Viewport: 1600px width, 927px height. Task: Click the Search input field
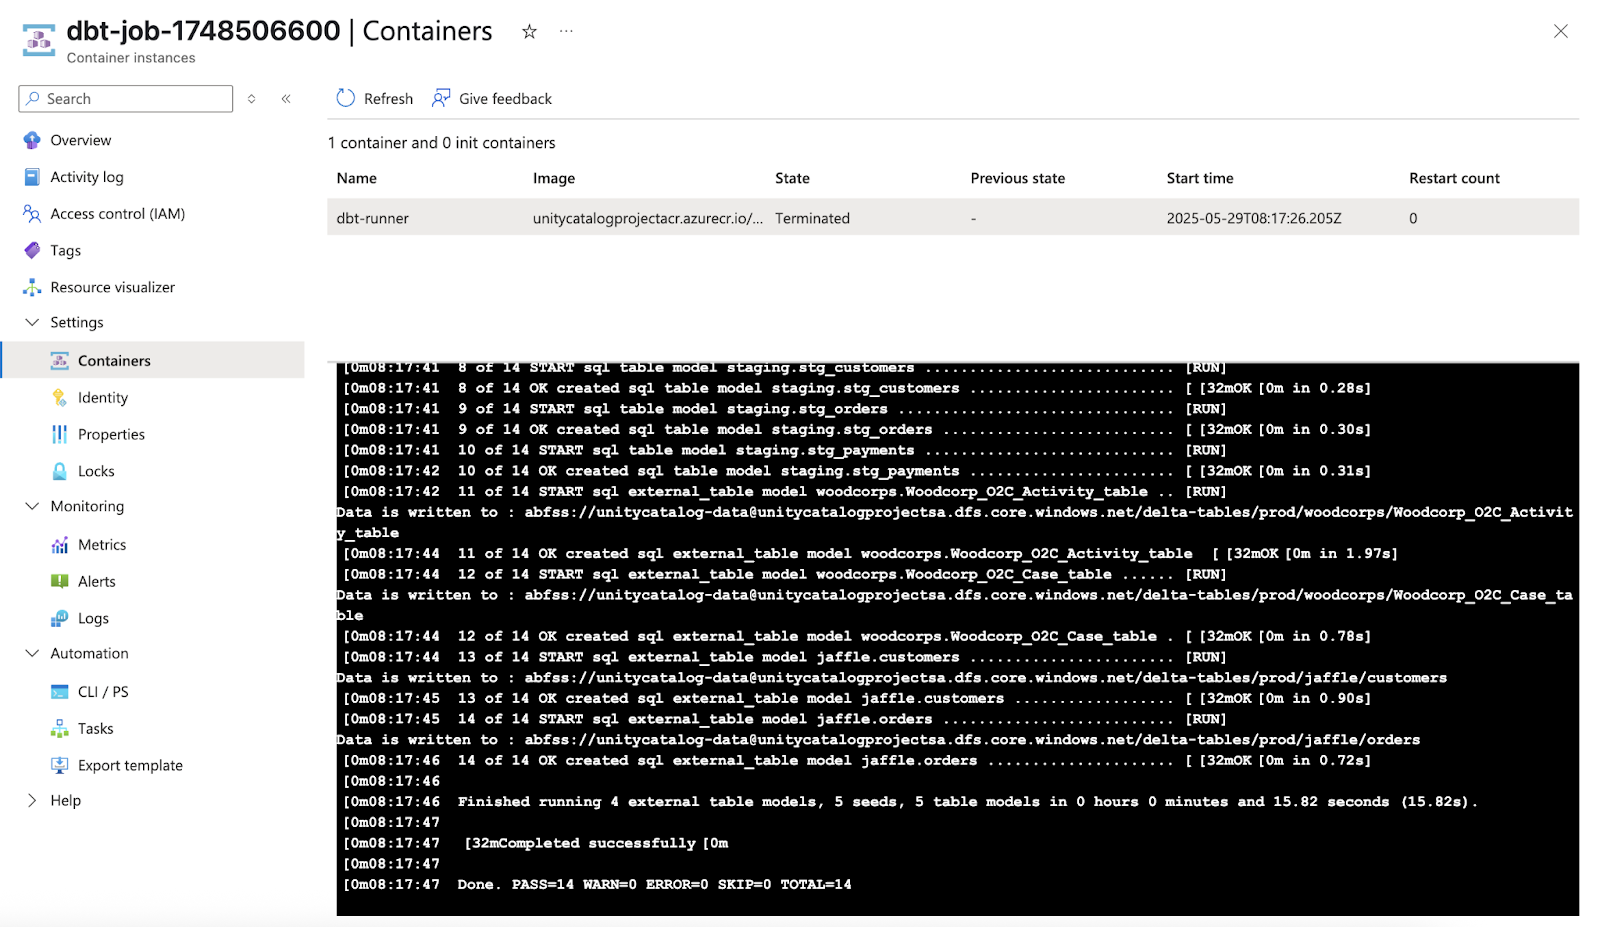[126, 99]
